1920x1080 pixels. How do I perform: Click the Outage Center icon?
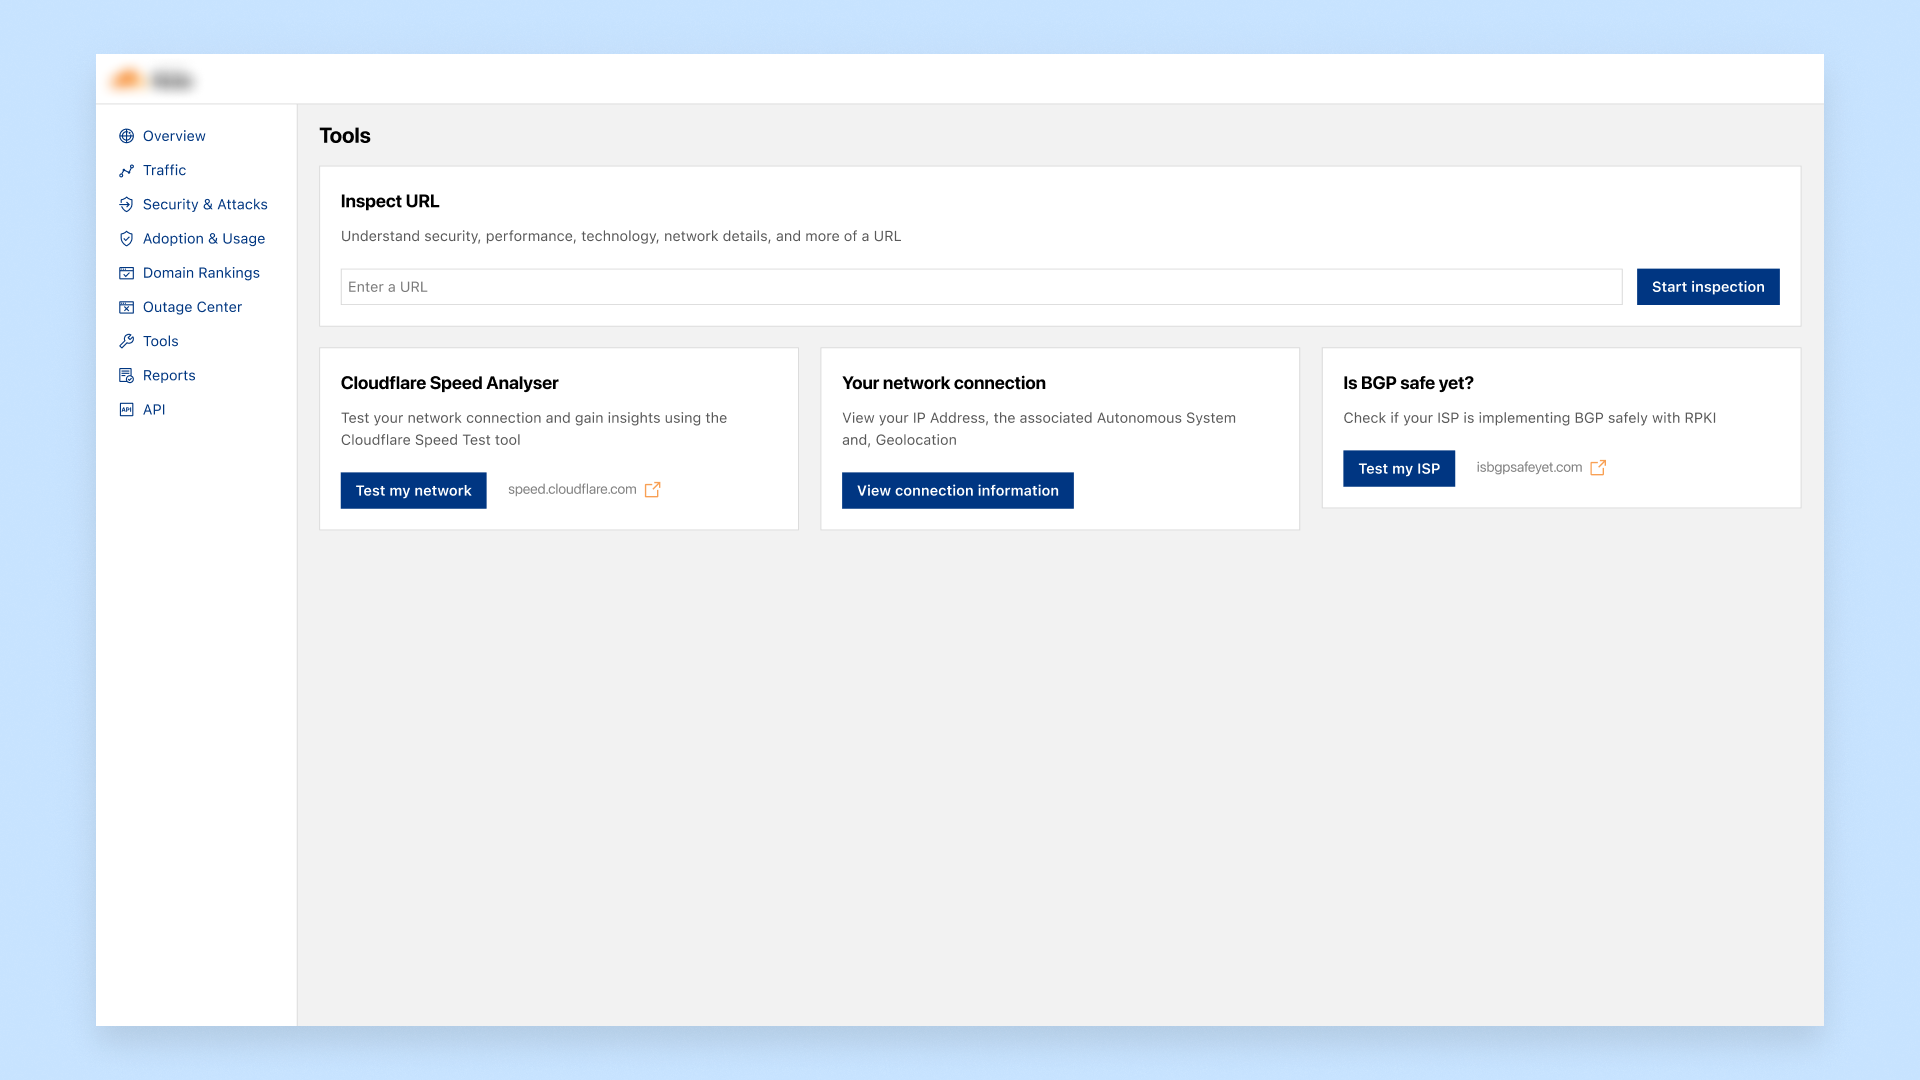pyautogui.click(x=126, y=307)
